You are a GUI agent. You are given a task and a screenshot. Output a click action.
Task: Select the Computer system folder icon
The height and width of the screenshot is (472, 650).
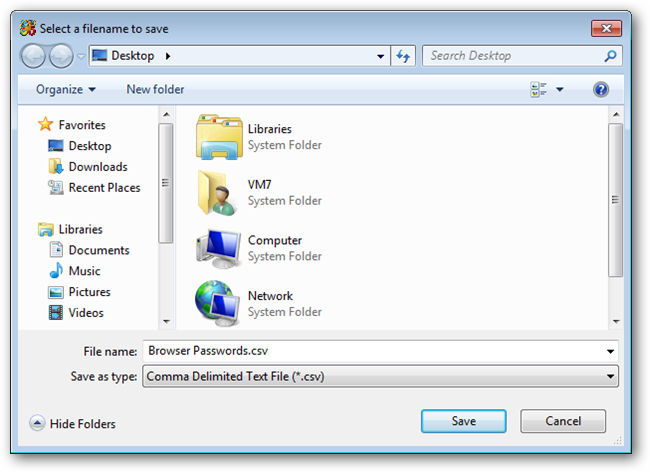click(218, 249)
